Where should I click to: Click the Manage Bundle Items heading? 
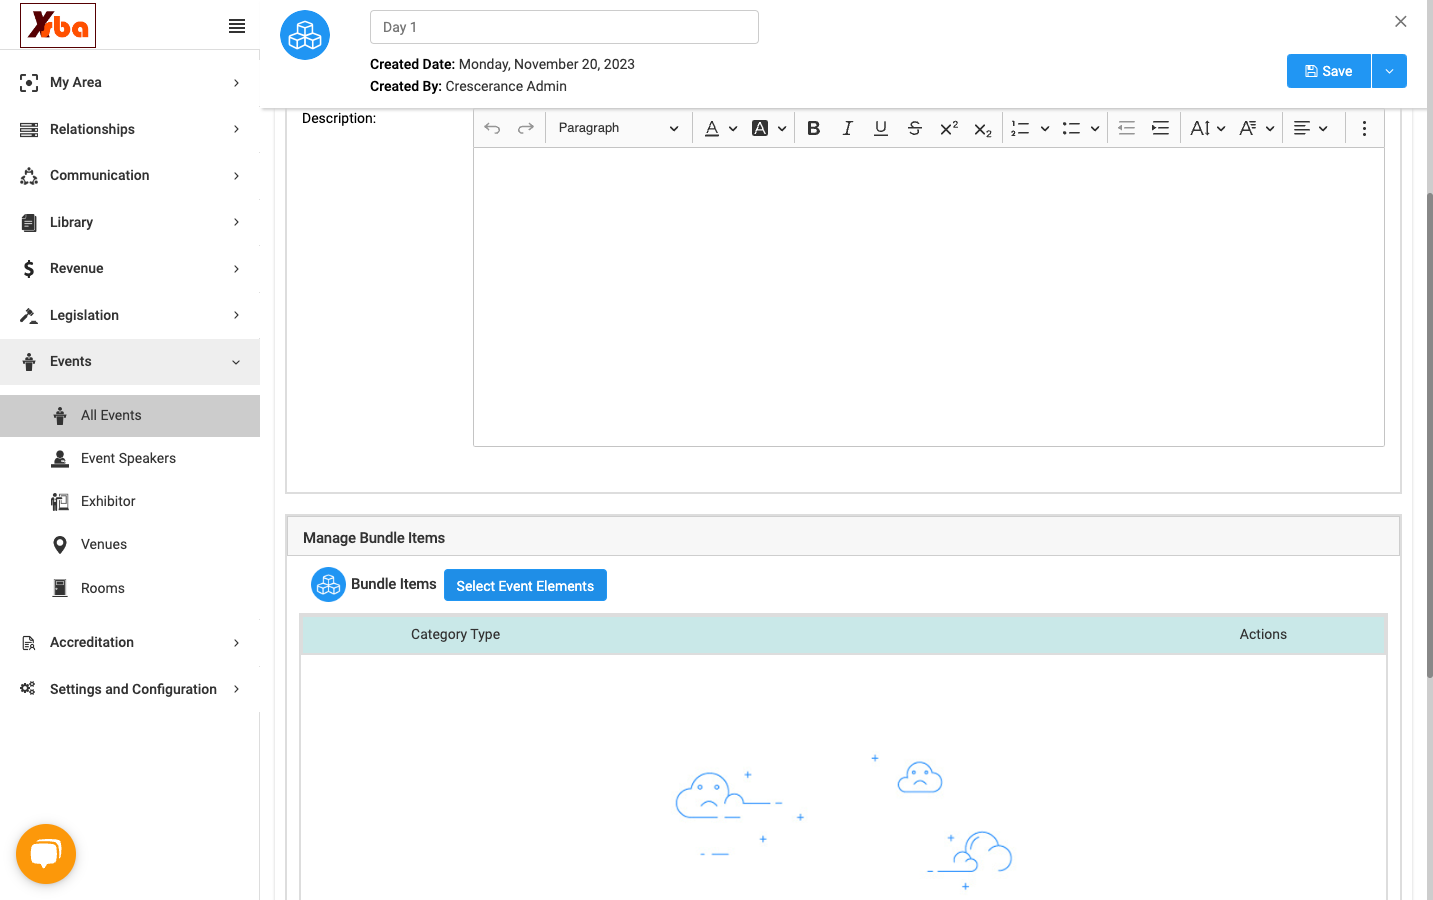(374, 538)
